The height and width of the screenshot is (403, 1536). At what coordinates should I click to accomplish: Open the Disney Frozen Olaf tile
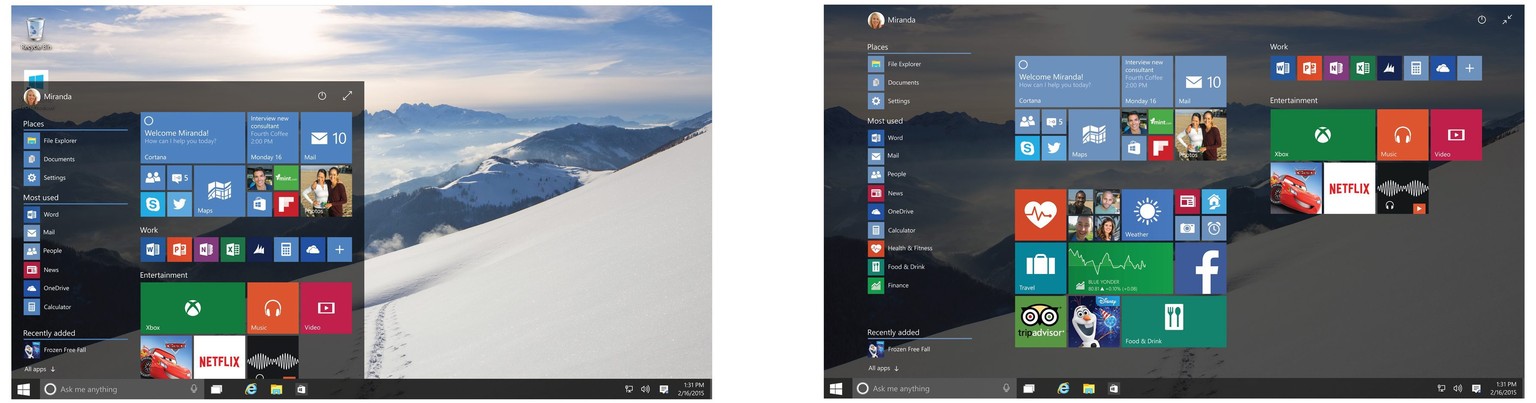point(1093,321)
